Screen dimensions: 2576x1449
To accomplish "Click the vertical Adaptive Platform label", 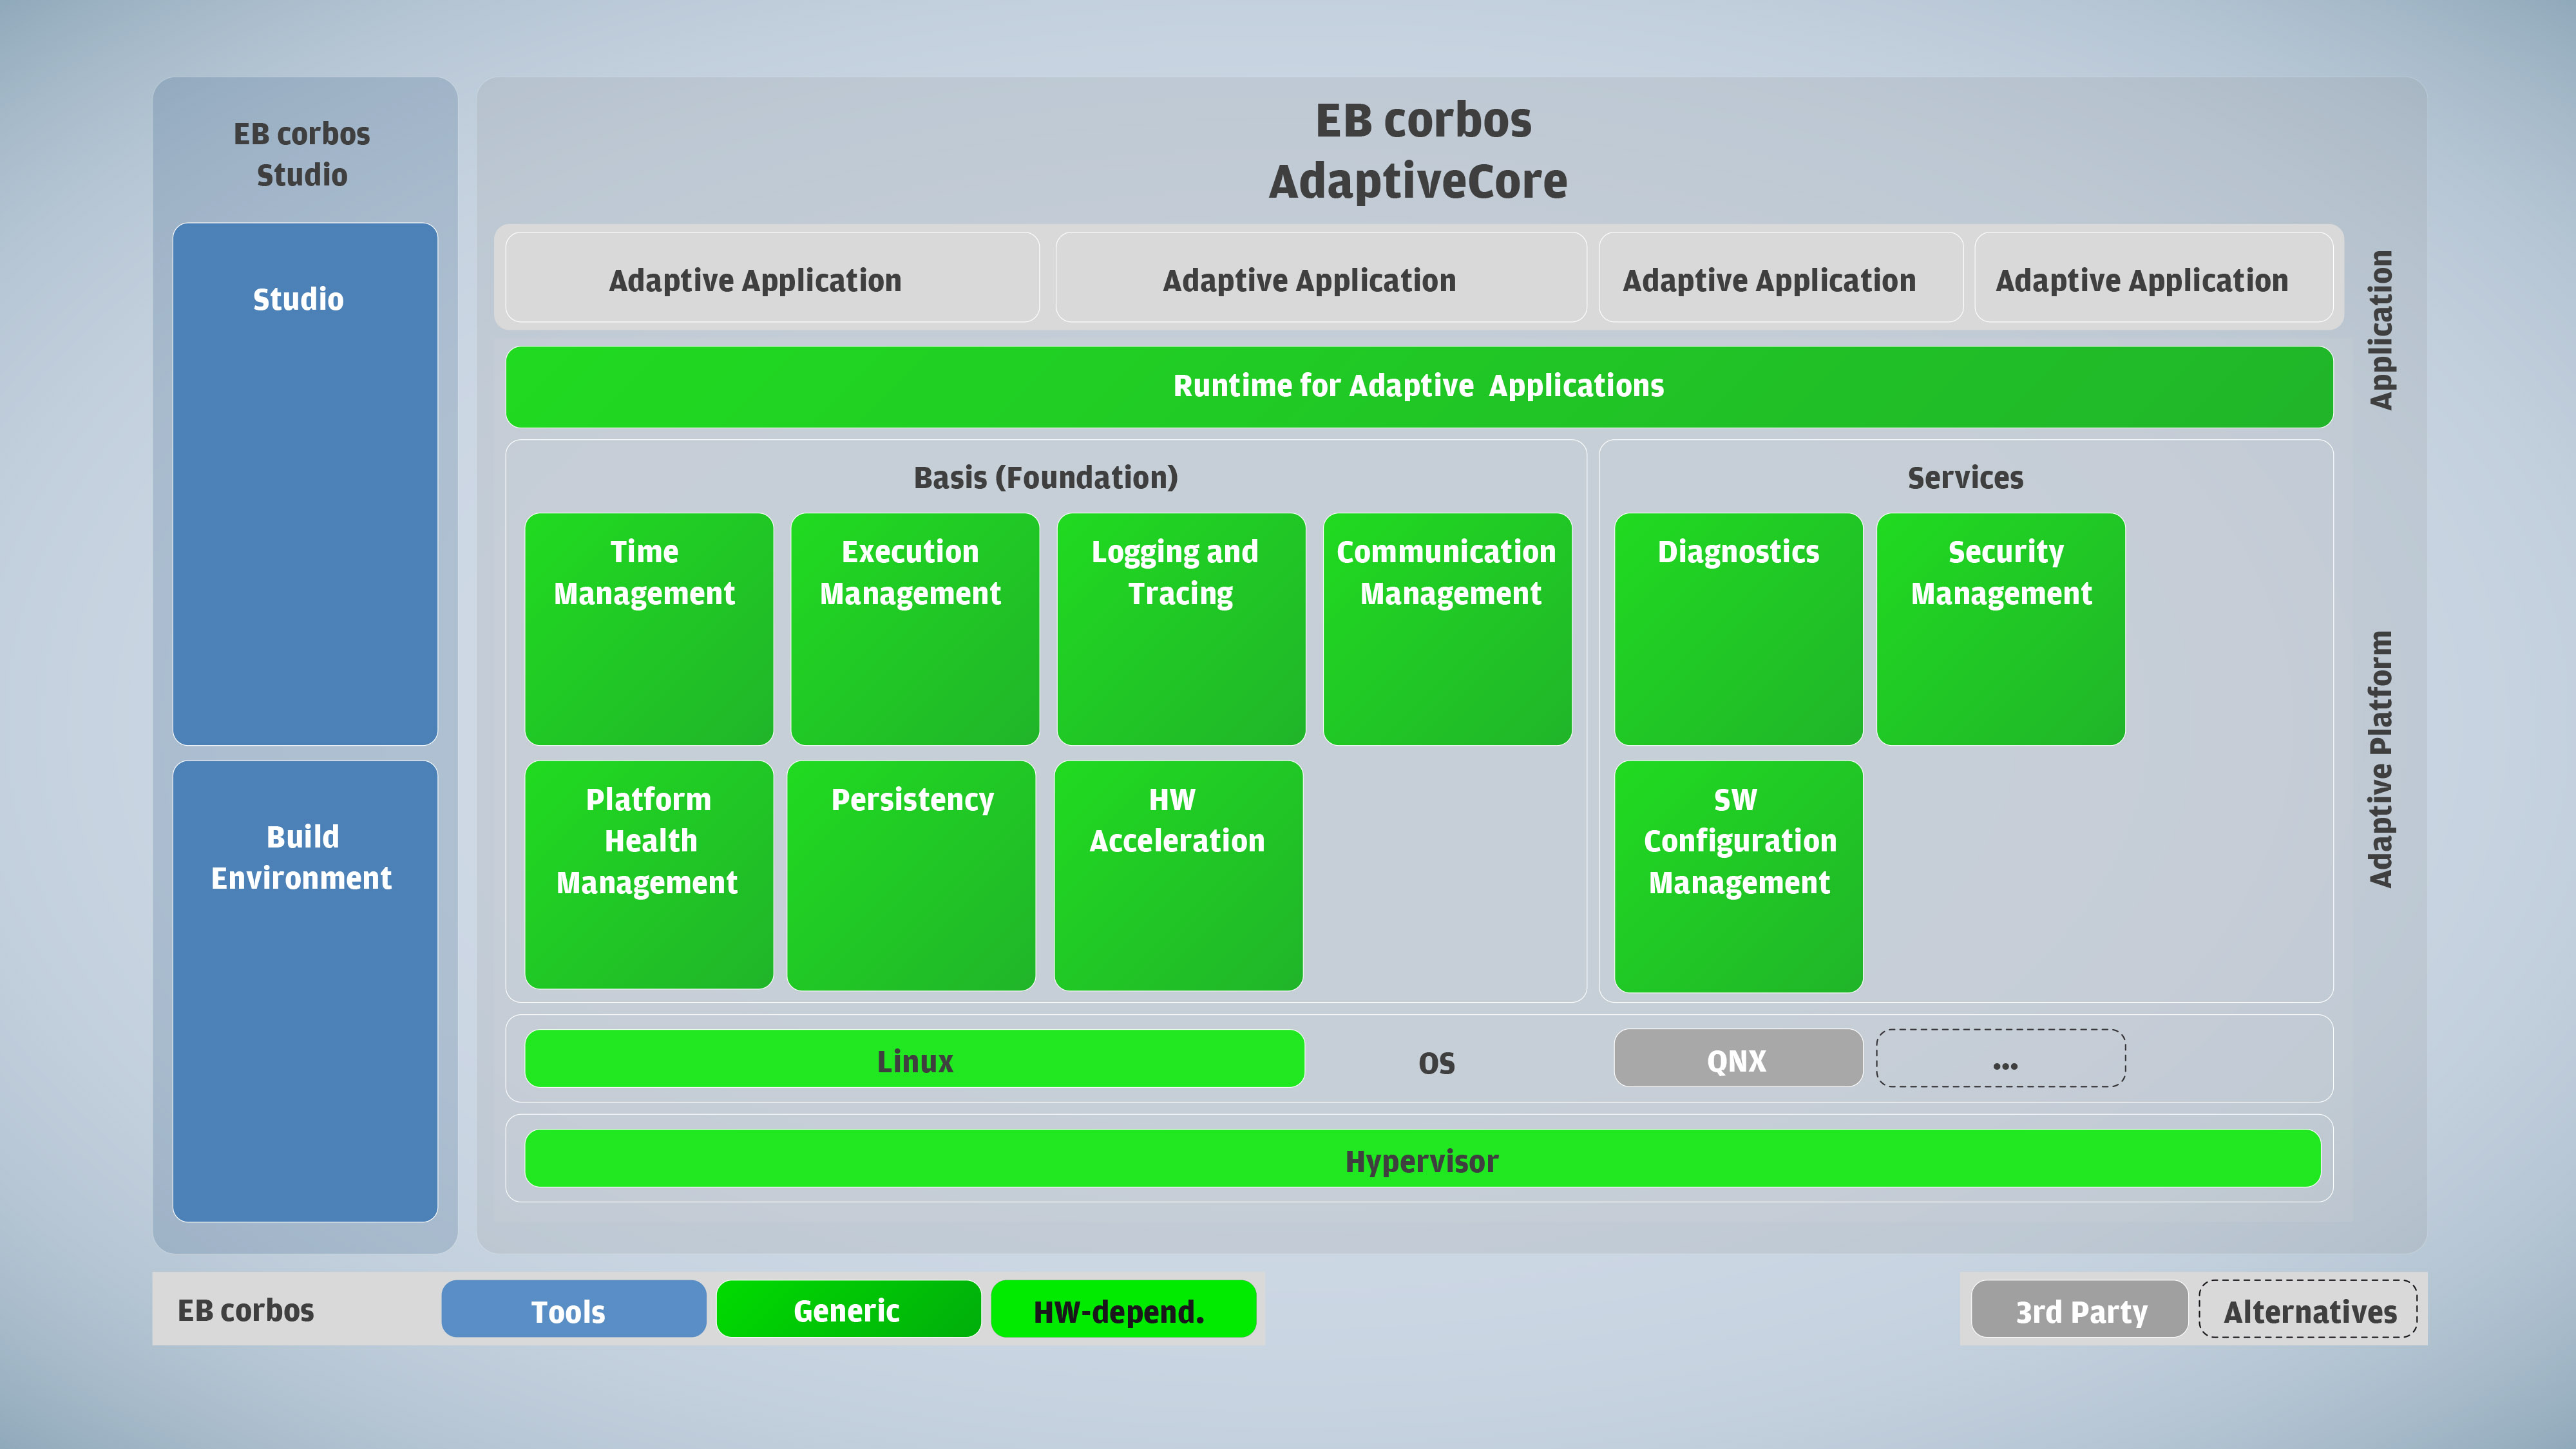I will point(2381,758).
